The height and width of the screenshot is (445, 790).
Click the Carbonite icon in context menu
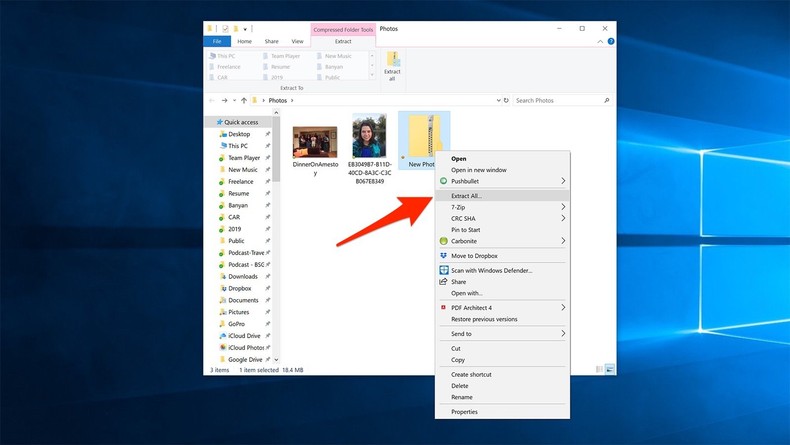[x=443, y=241]
